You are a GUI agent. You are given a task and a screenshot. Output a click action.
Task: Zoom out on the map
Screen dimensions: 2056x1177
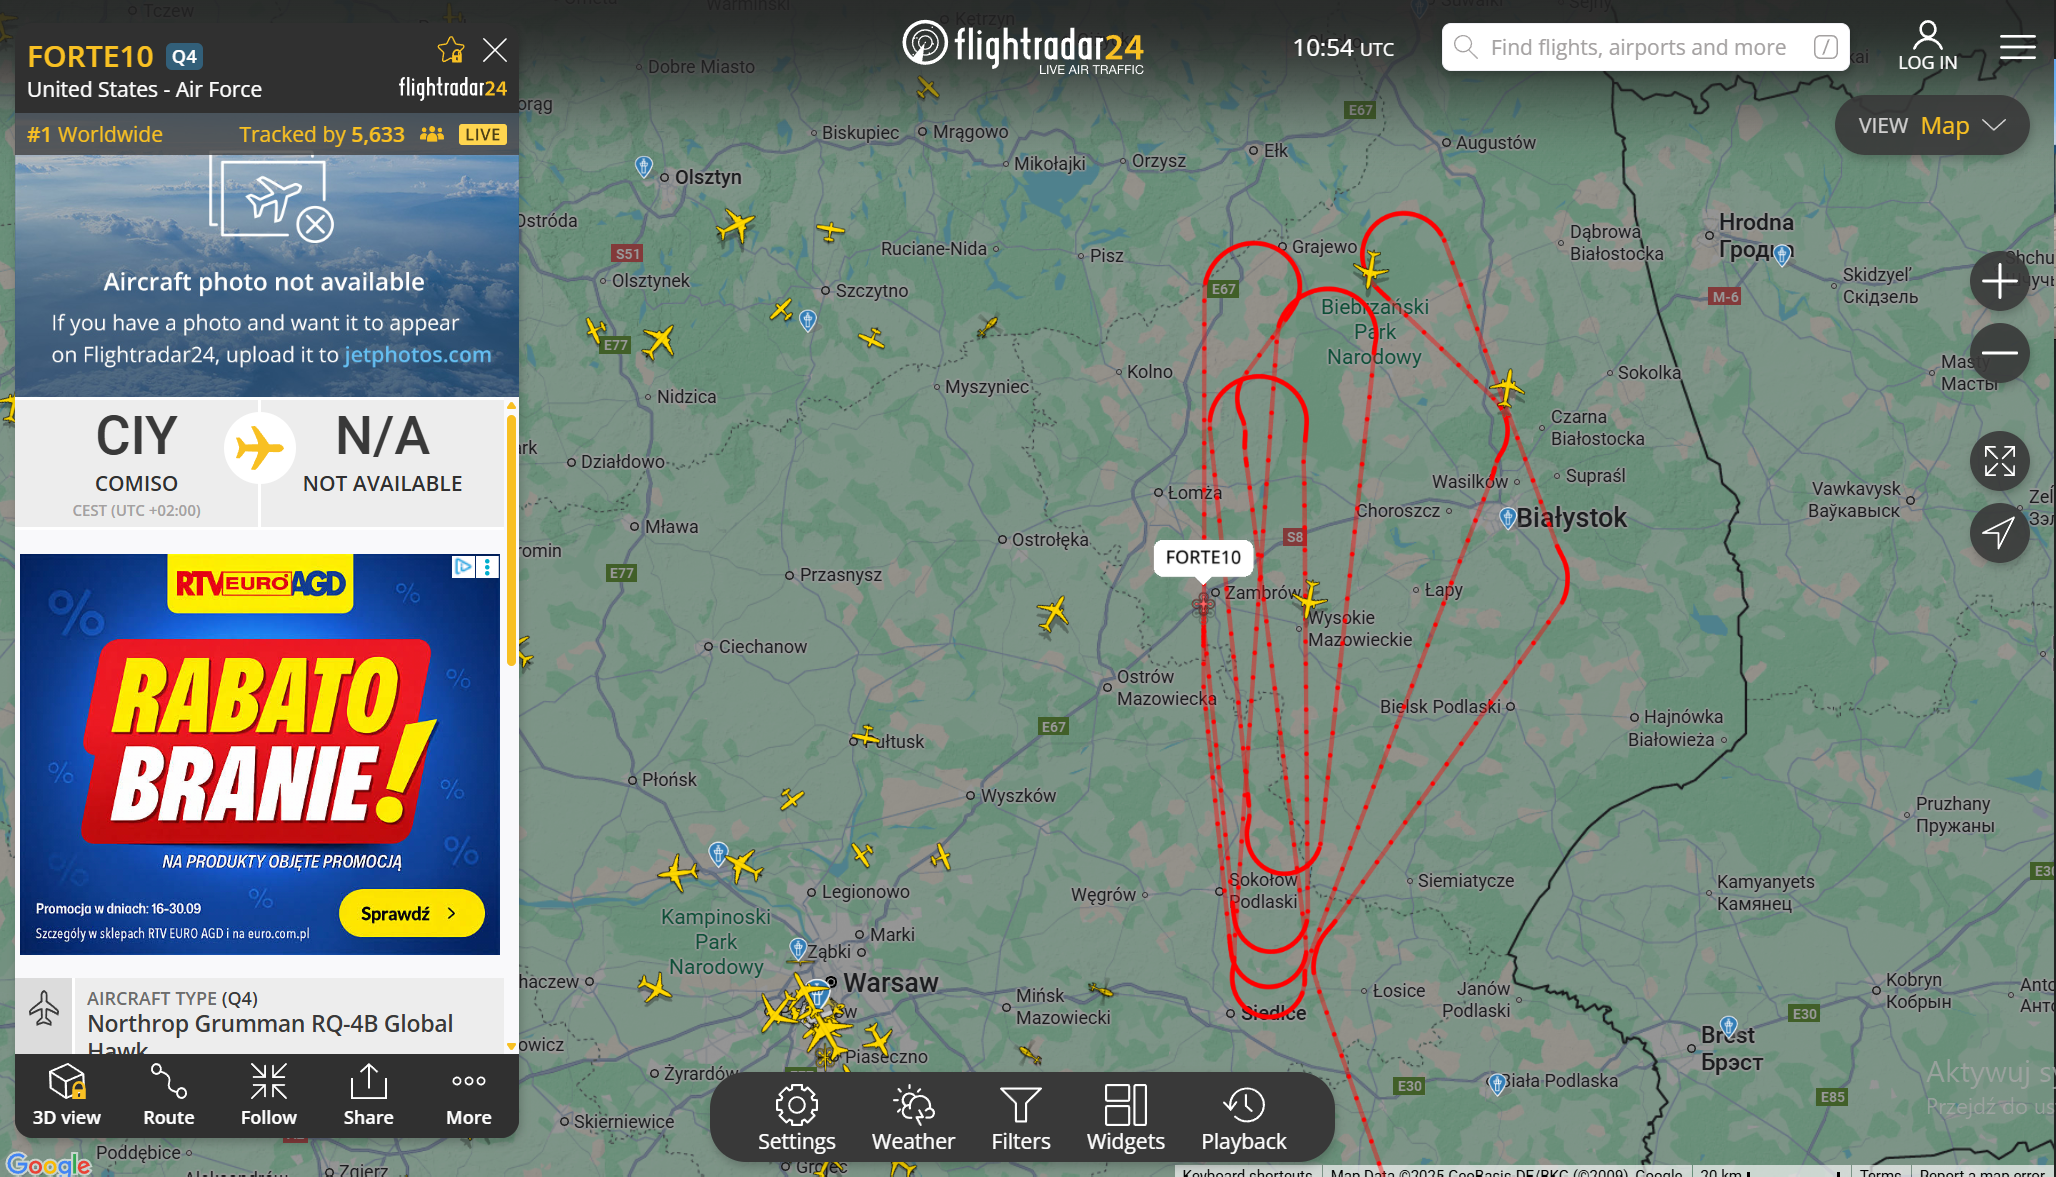(x=2000, y=353)
